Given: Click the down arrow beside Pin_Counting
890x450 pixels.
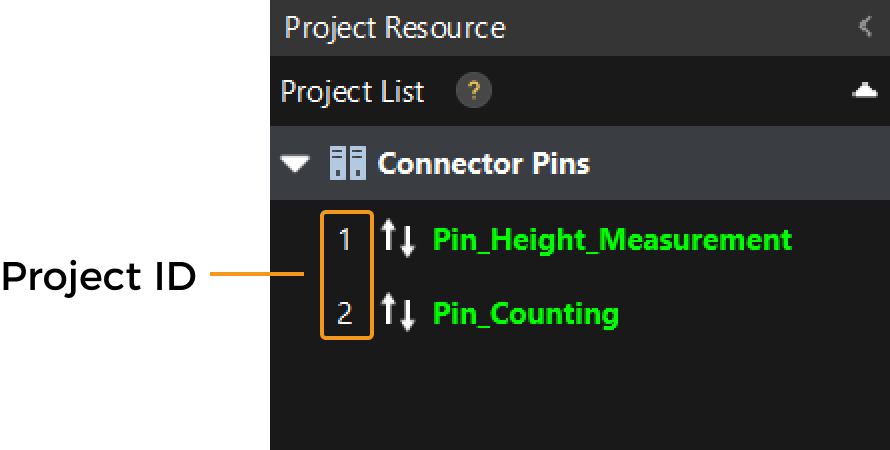Looking at the screenshot, I should click(x=407, y=315).
